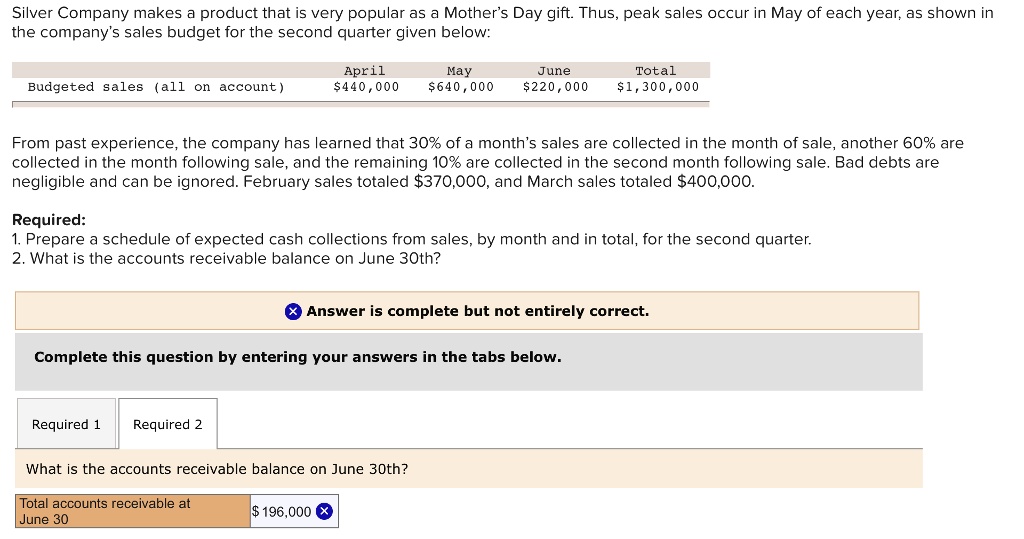This screenshot has height=539, width=1024.
Task: Select the $1,300,000 total sales cell
Action: pyautogui.click(x=658, y=87)
